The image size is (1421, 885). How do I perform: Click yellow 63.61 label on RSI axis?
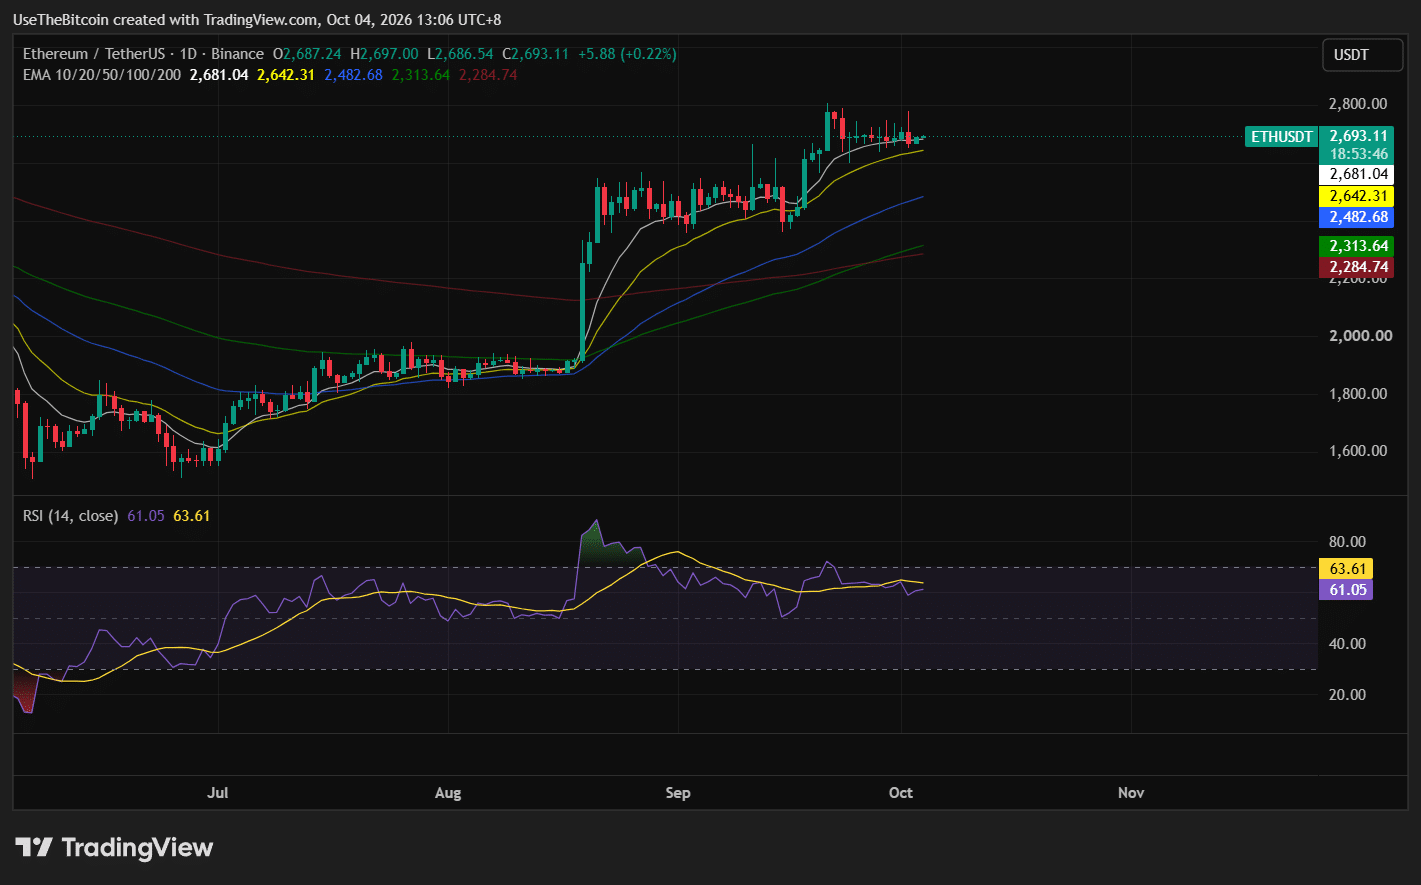click(1346, 569)
